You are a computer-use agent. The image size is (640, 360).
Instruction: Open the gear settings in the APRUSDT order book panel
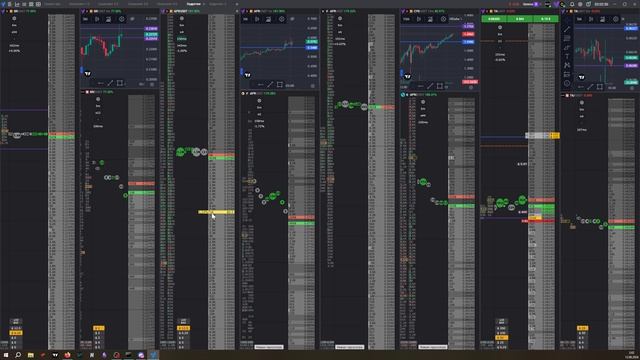coord(182,19)
